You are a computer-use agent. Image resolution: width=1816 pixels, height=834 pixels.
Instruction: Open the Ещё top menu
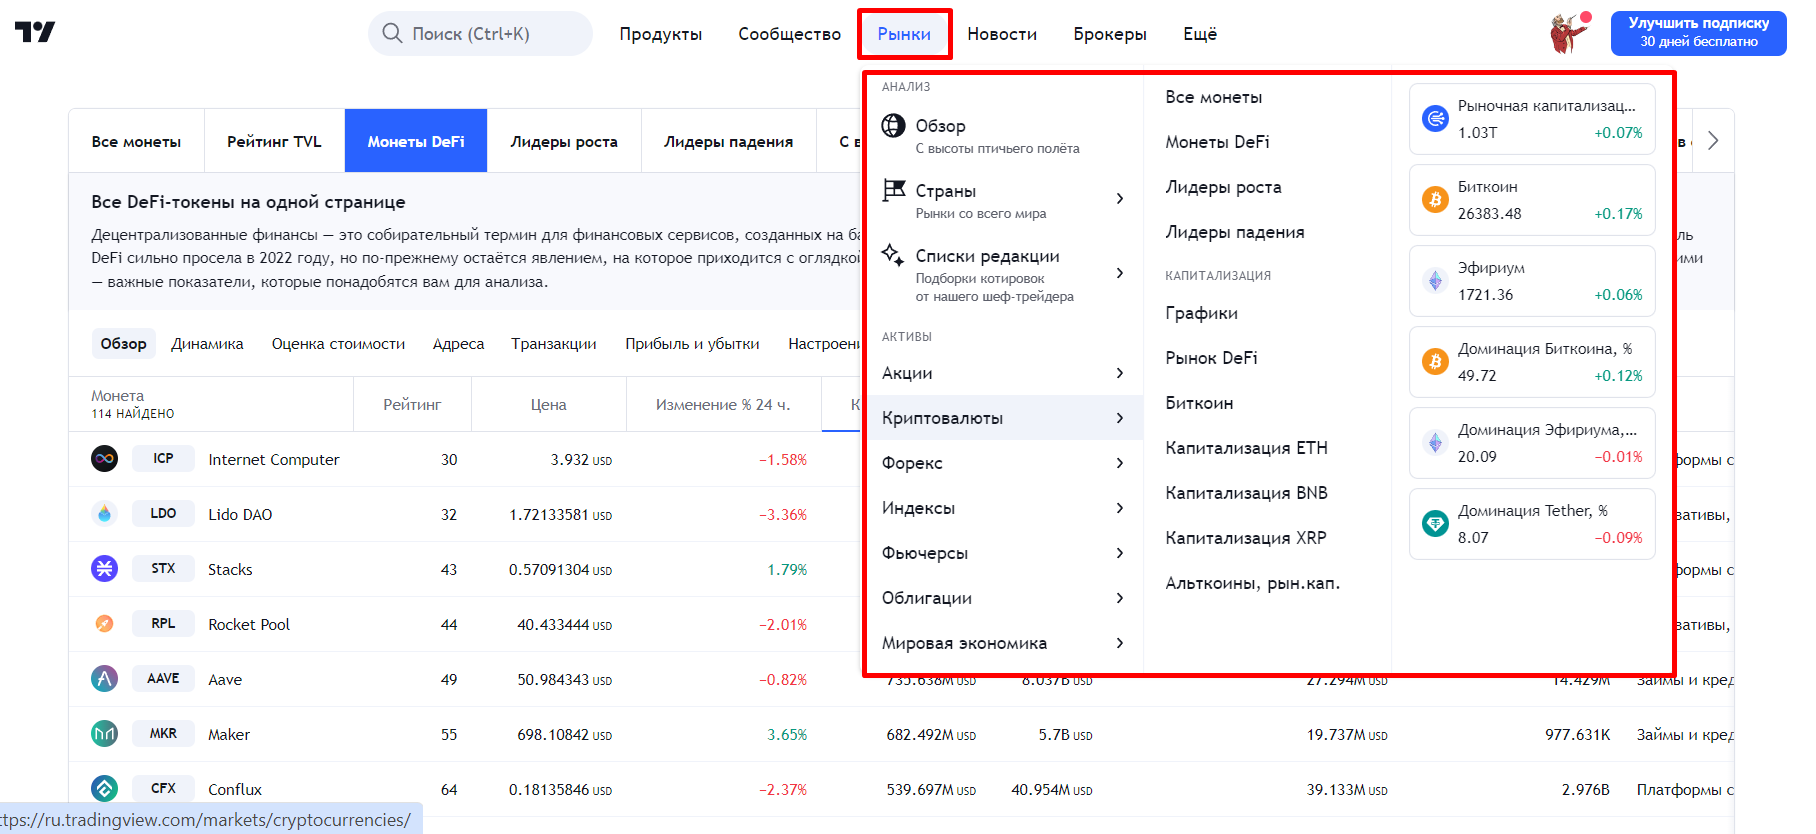1200,34
